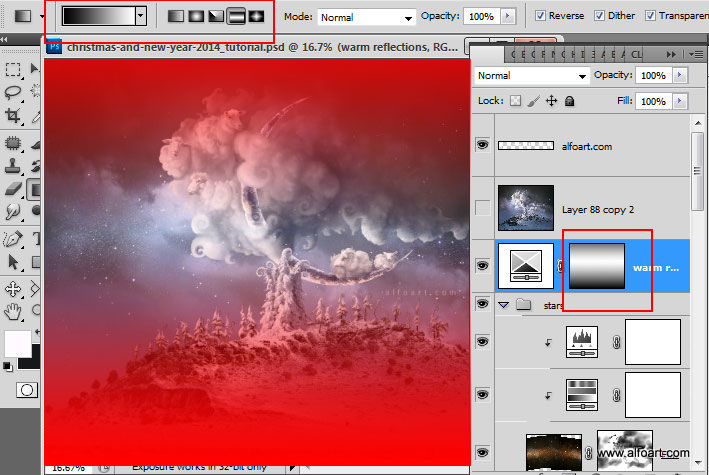Select the warm reflections layer mask thumbnail
The image size is (709, 475).
coord(596,266)
